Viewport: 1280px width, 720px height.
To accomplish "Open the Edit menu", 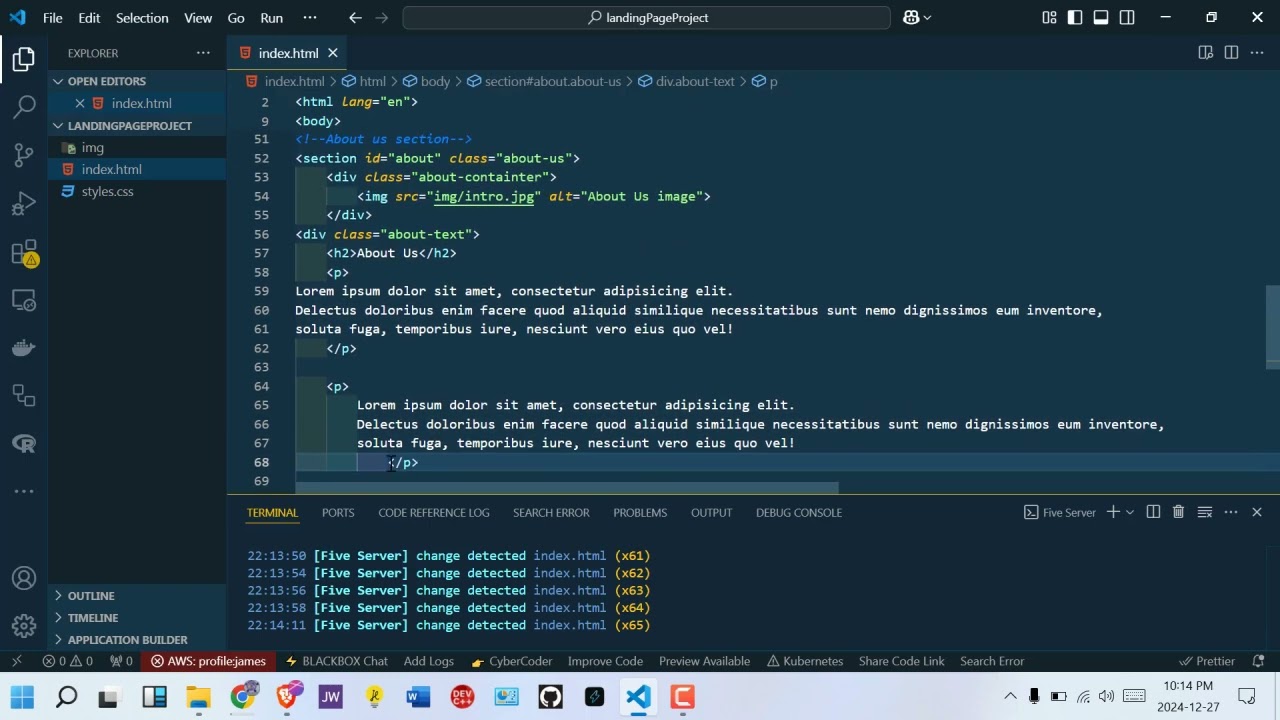I will click(x=89, y=18).
